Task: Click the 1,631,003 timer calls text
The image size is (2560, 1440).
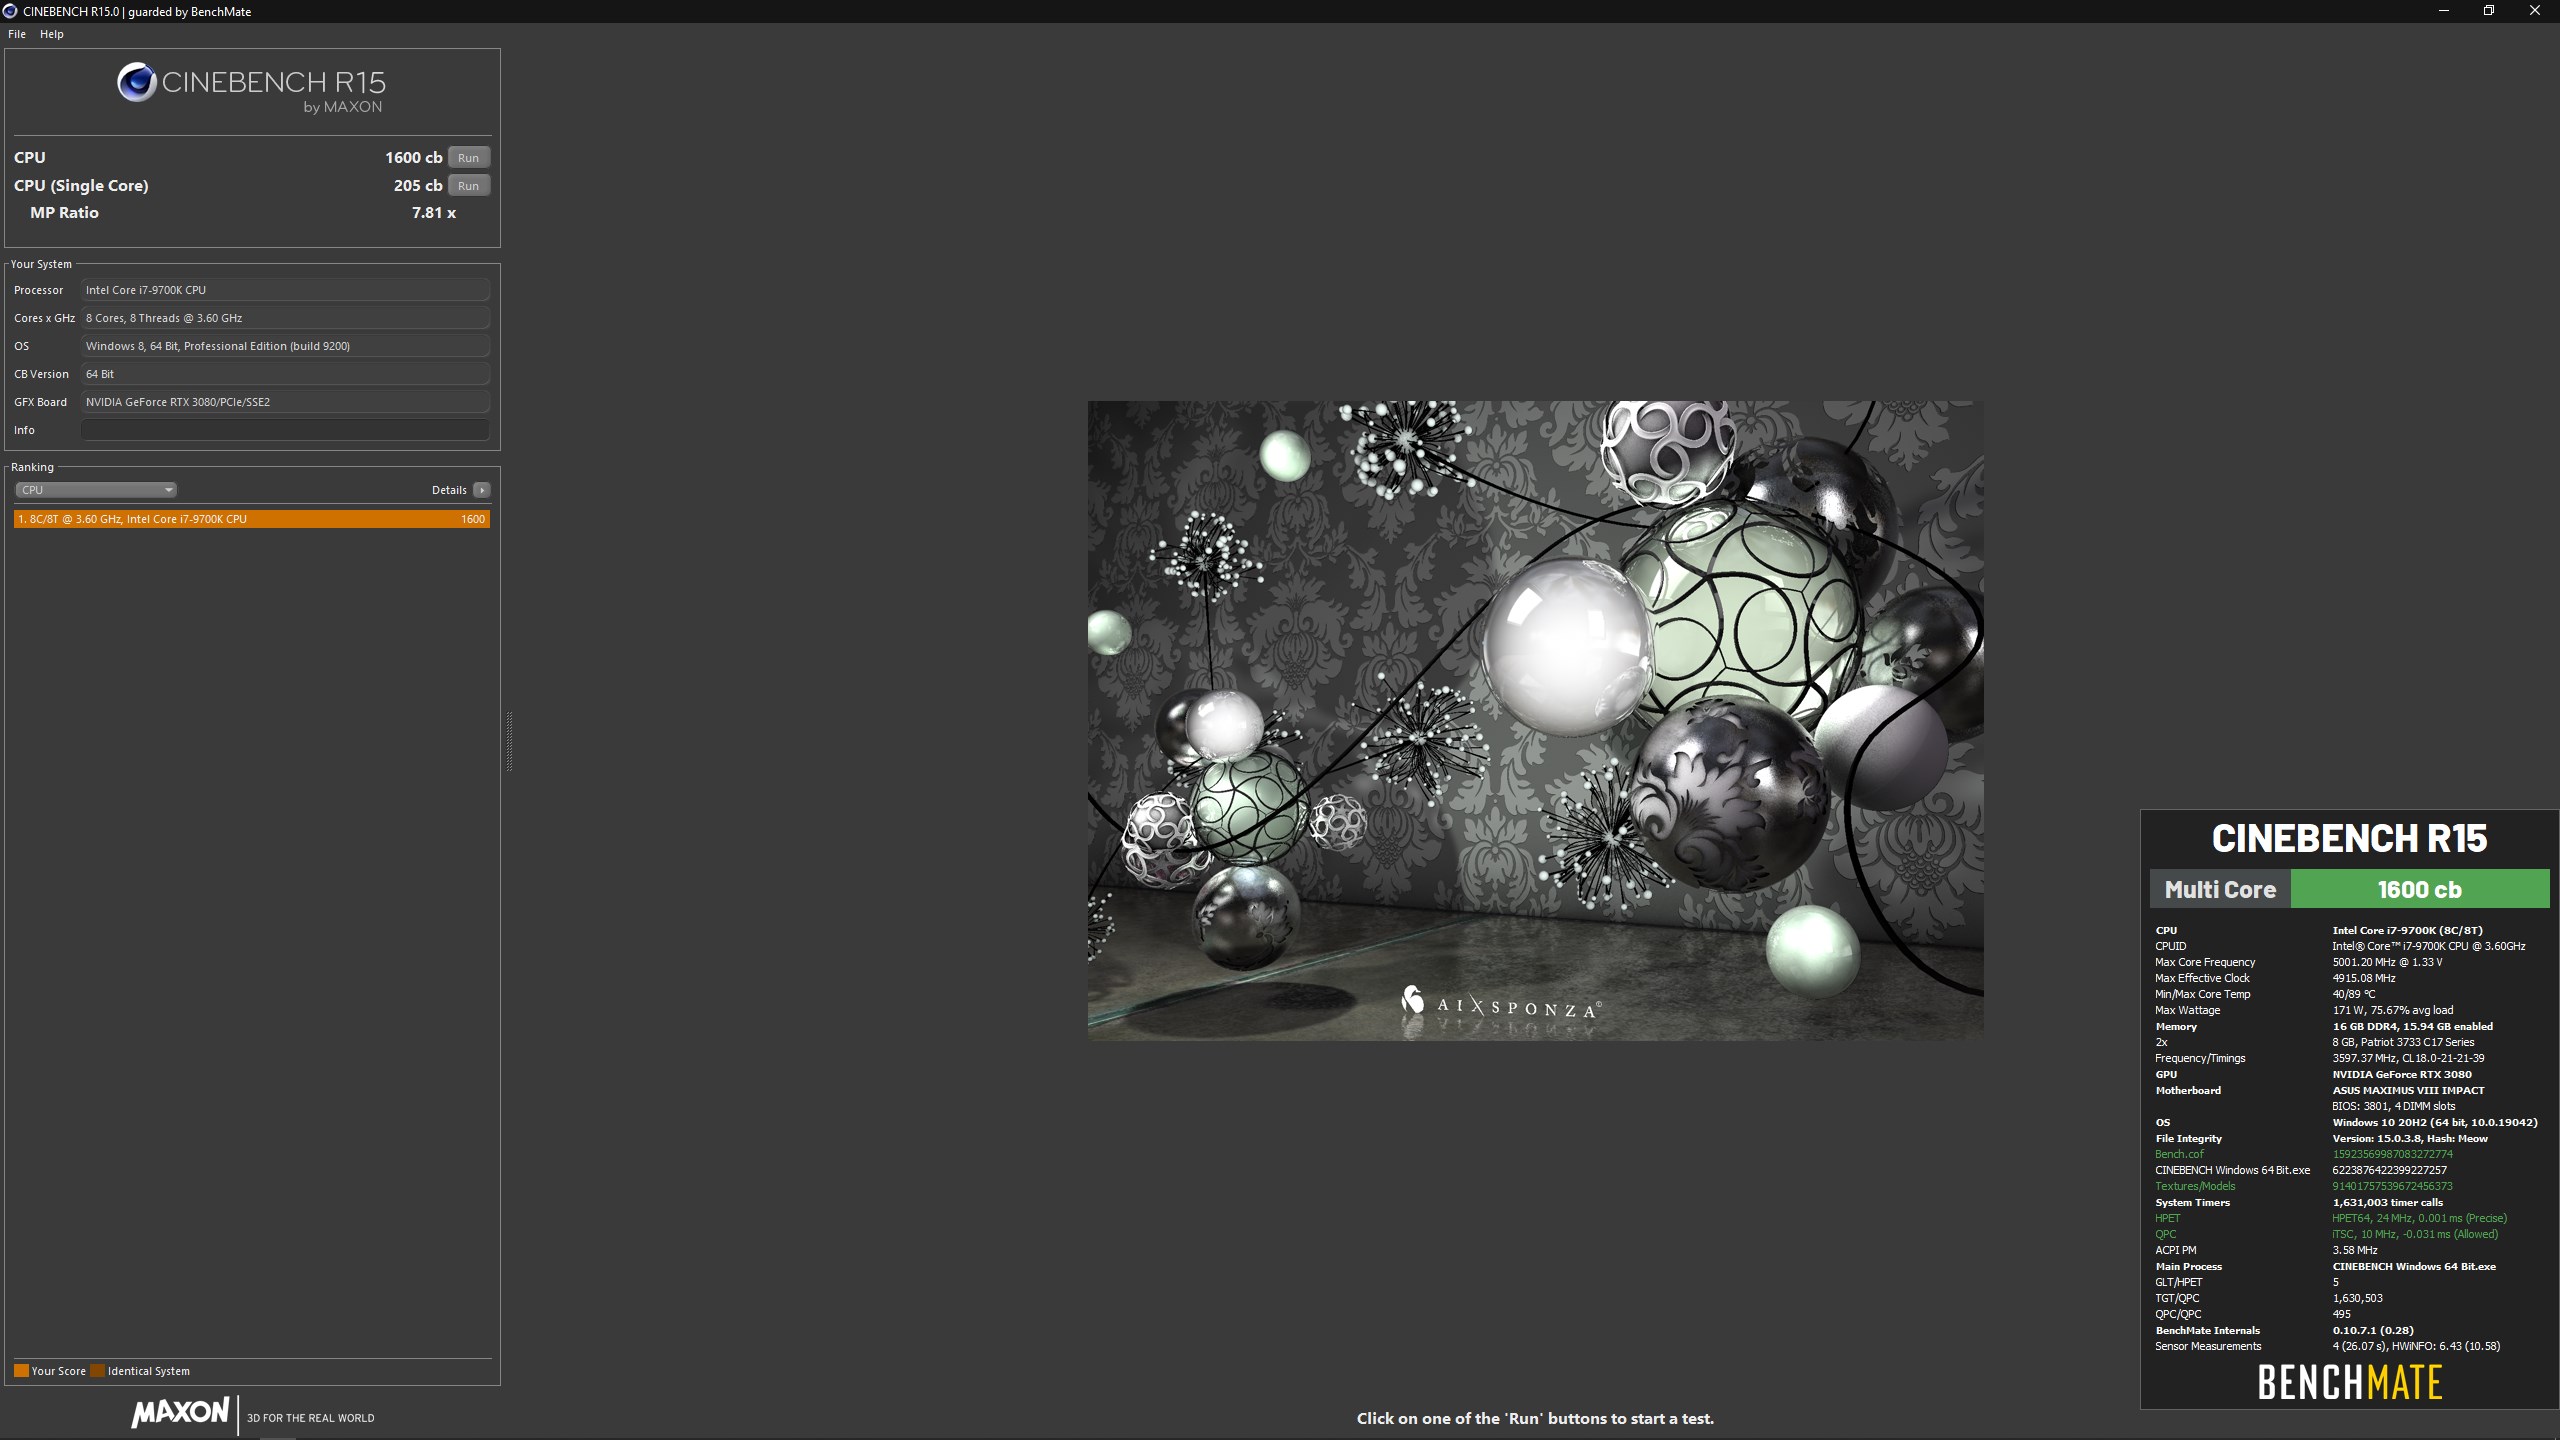Action: 2388,1202
